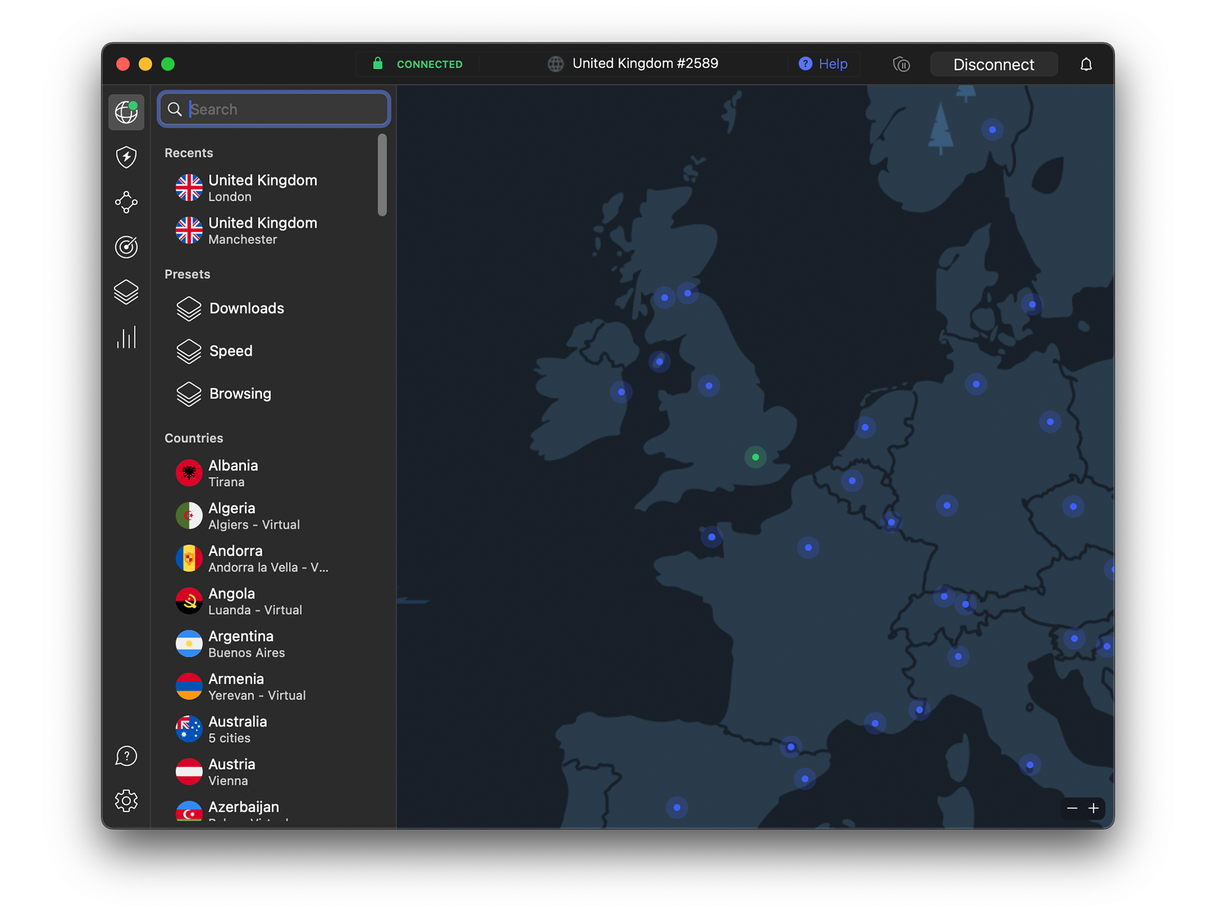
Task: Select the globe map view icon
Action: point(126,112)
